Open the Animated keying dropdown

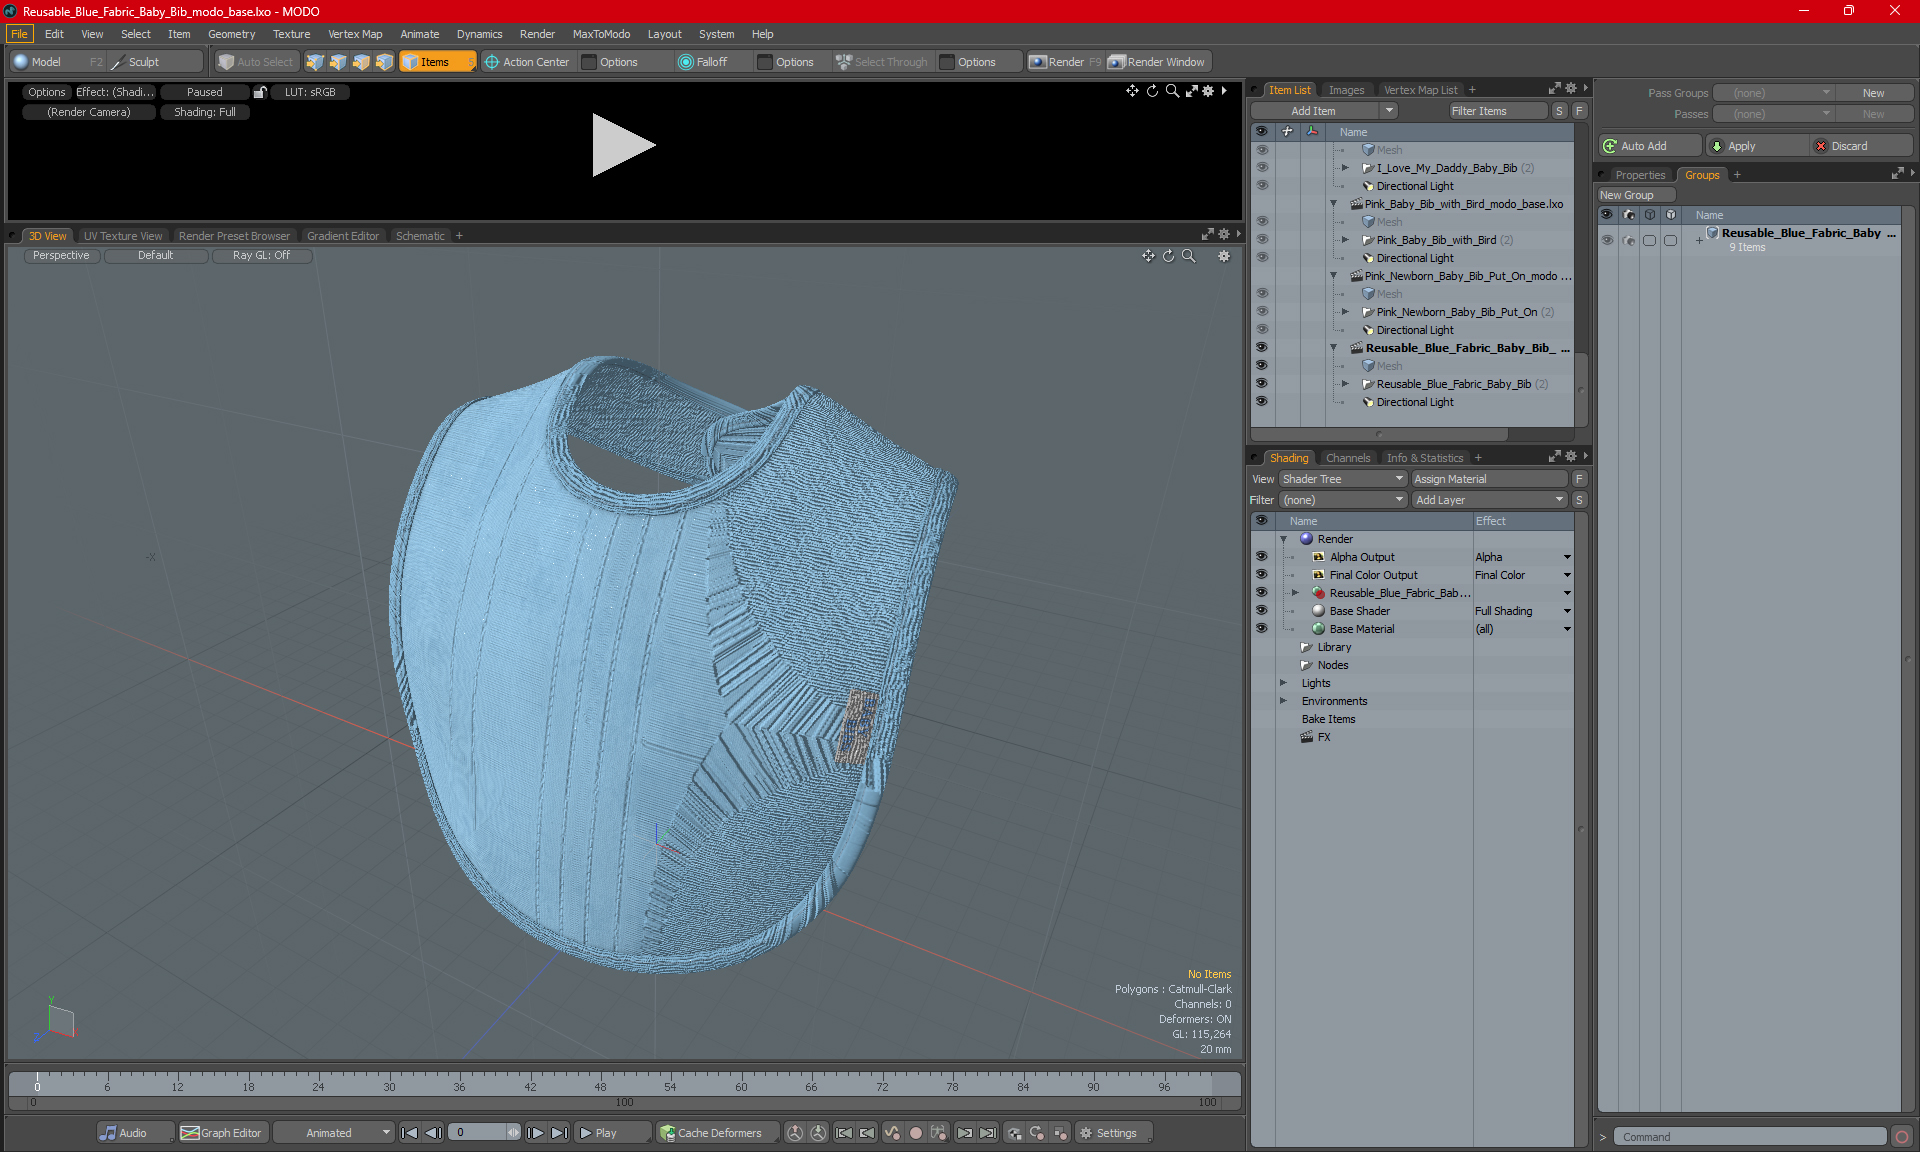(x=334, y=1133)
